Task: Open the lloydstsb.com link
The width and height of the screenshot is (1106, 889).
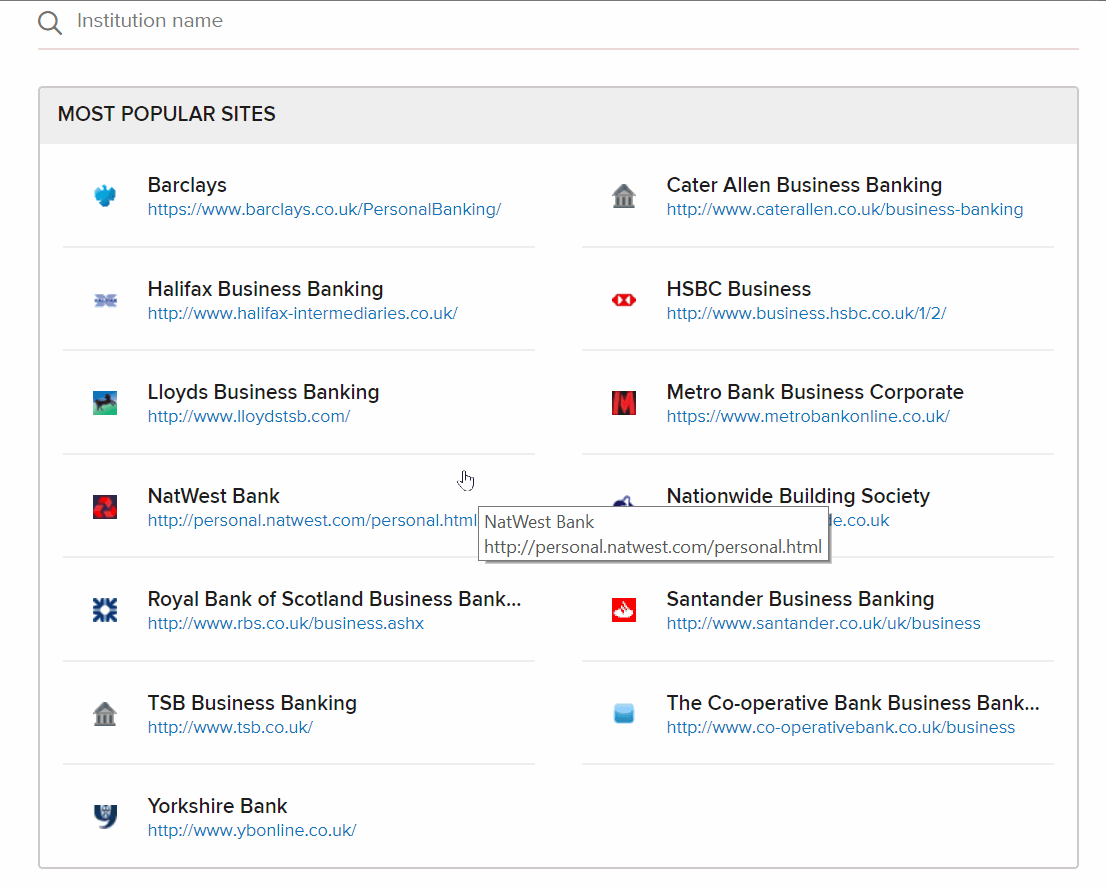Action: pos(249,416)
